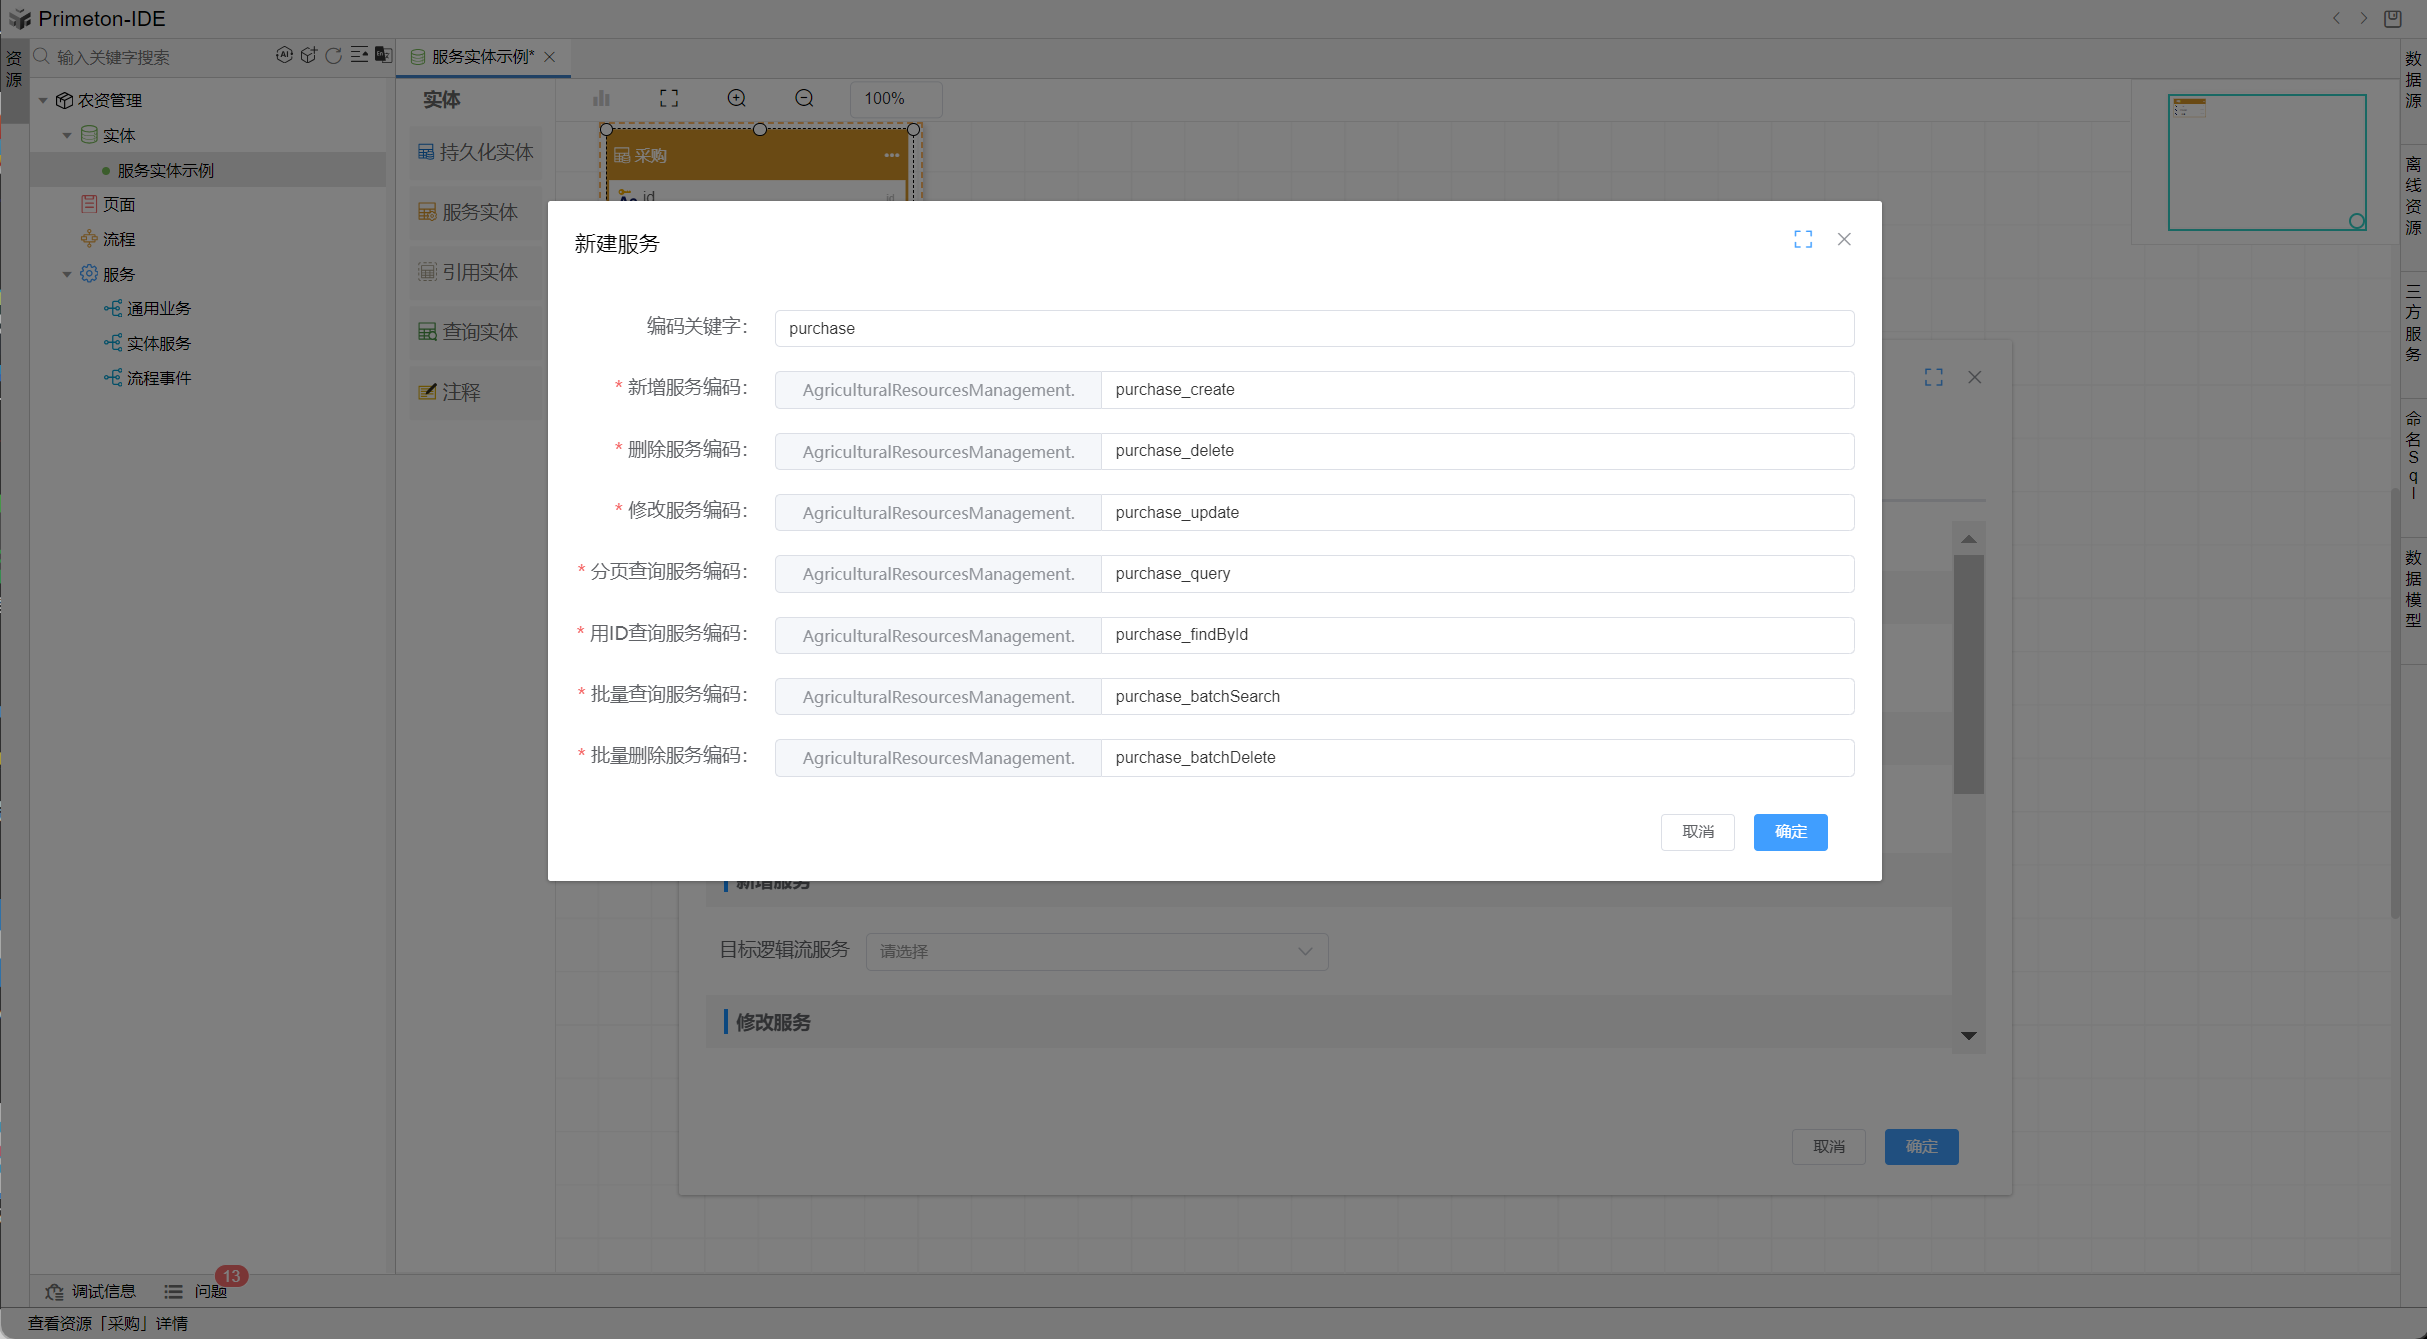
Task: Click the add module cube icon
Action: click(x=309, y=55)
